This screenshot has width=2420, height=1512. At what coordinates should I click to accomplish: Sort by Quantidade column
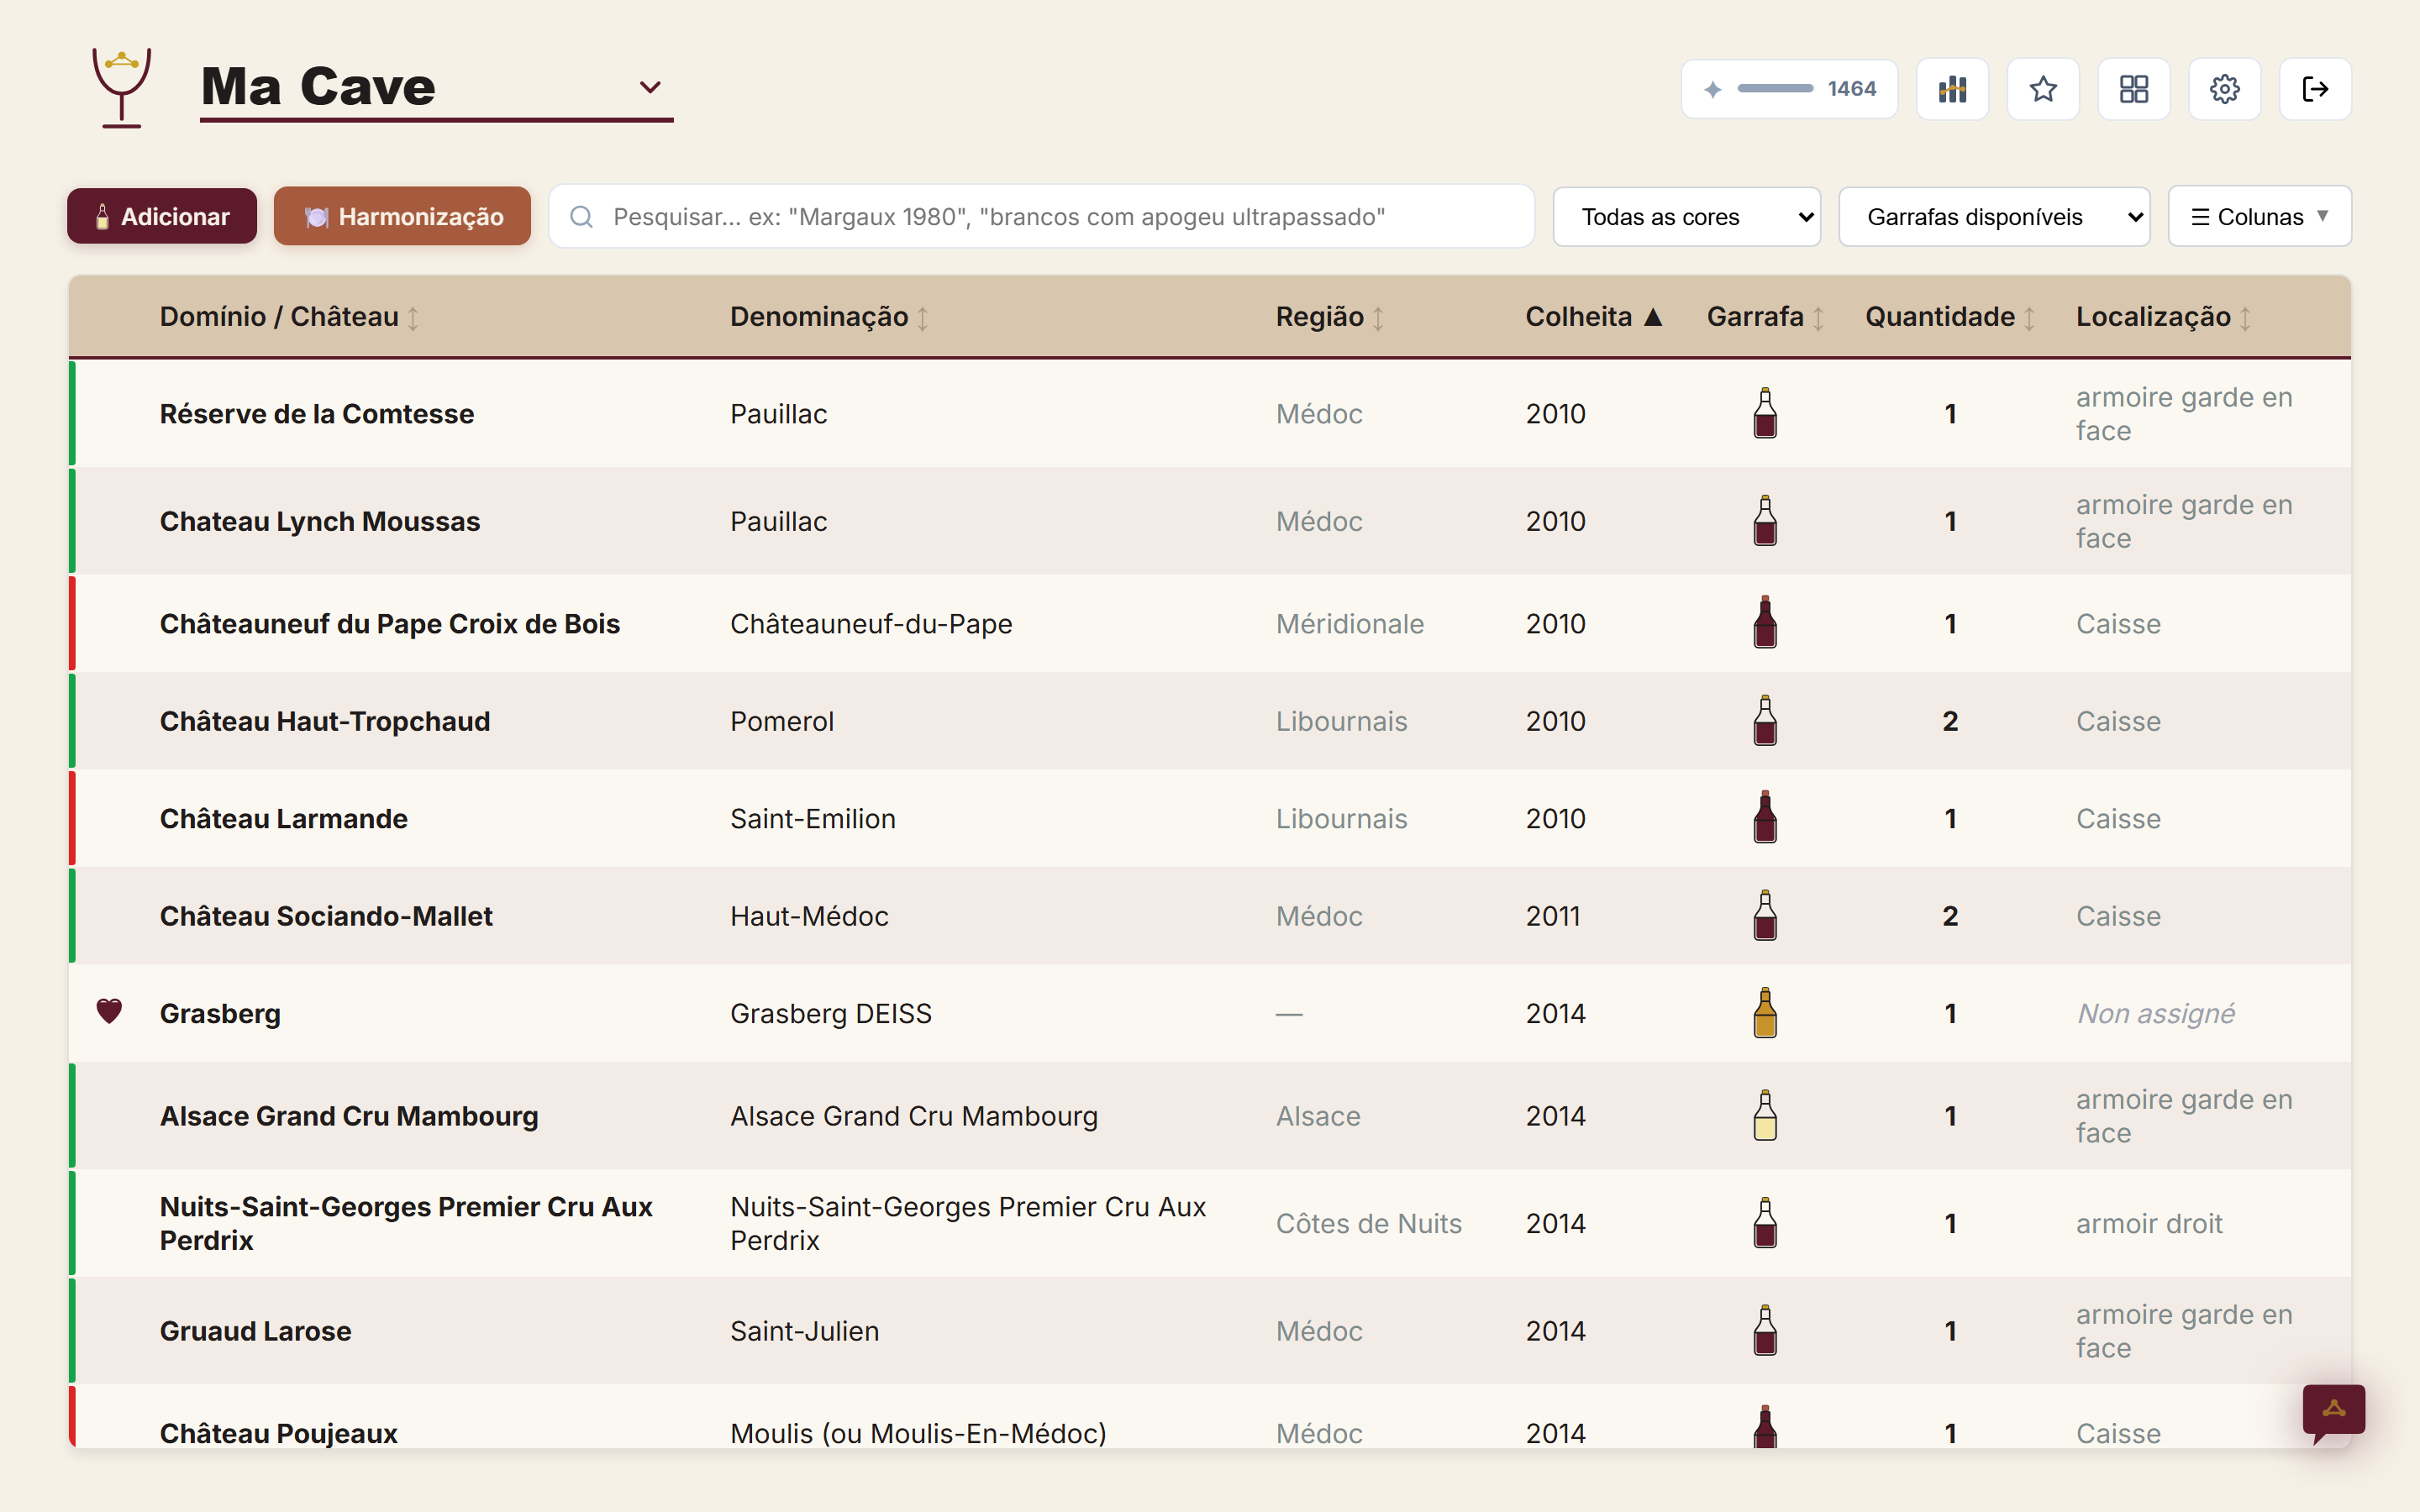pos(1950,317)
